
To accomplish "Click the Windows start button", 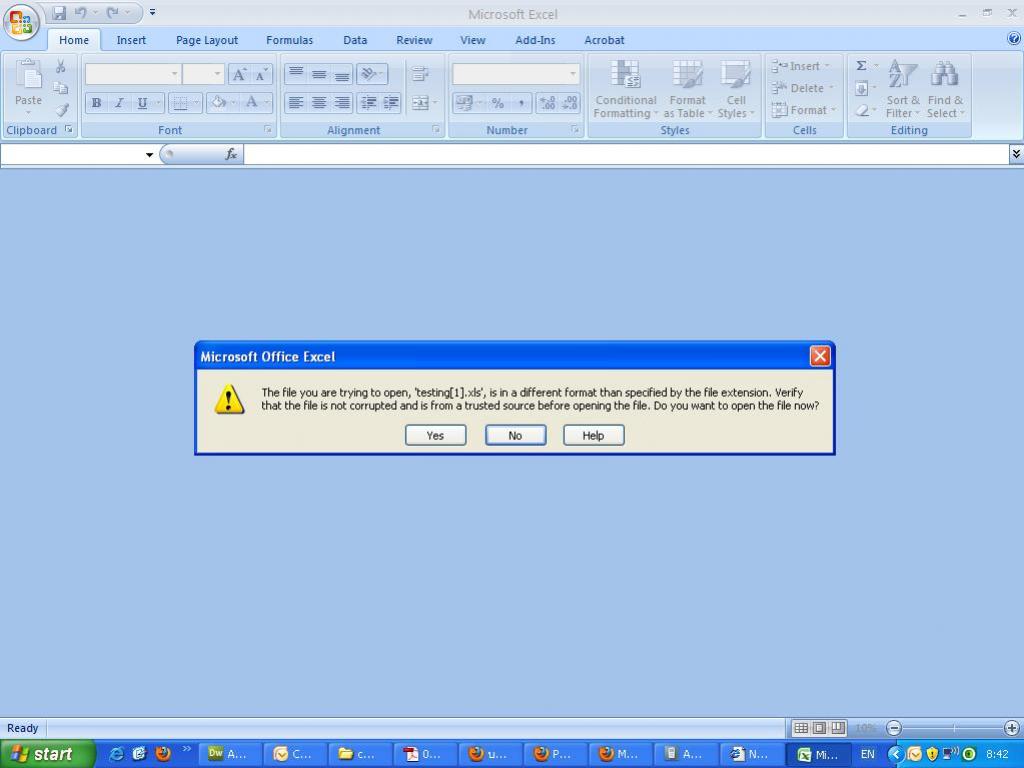I will [48, 754].
